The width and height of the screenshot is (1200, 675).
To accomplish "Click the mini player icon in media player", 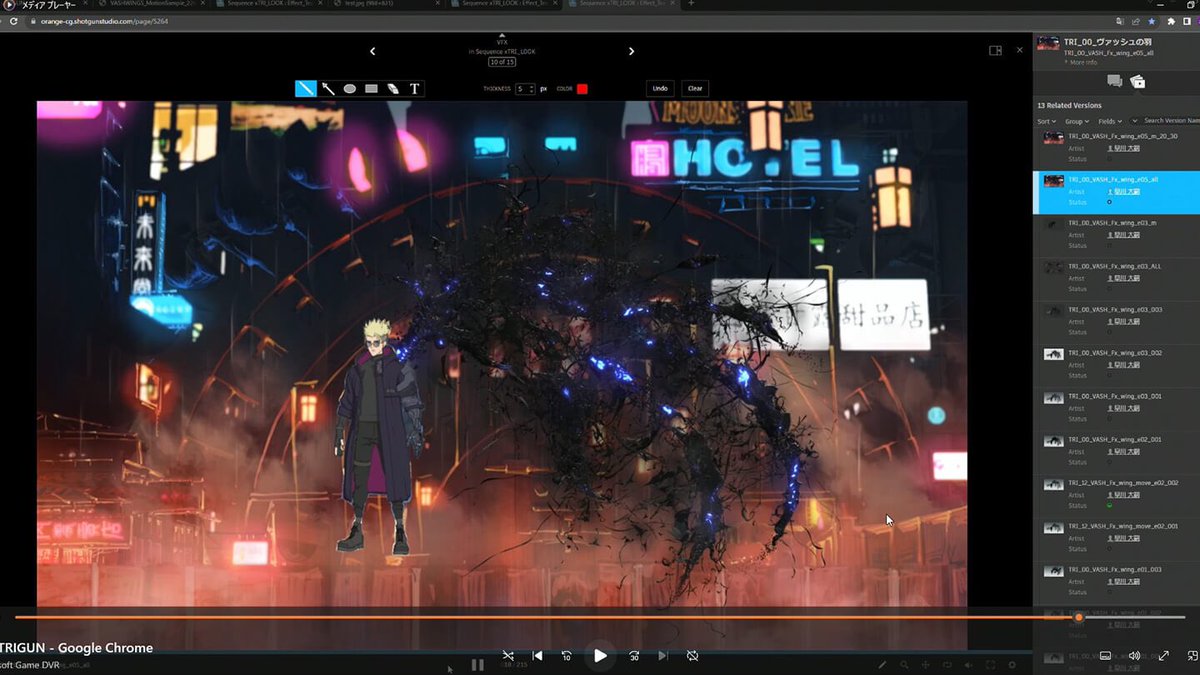I will click(x=1192, y=656).
